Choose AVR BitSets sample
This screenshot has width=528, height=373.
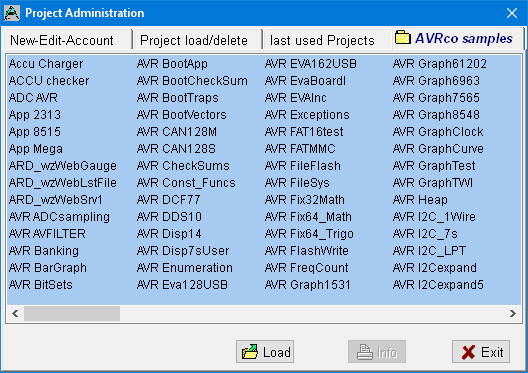coord(41,285)
